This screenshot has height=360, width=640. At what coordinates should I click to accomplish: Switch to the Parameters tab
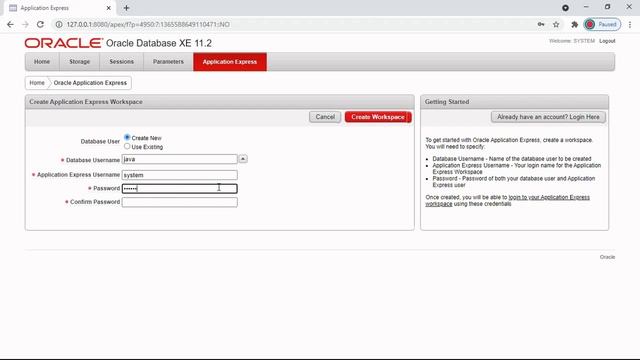coord(168,62)
